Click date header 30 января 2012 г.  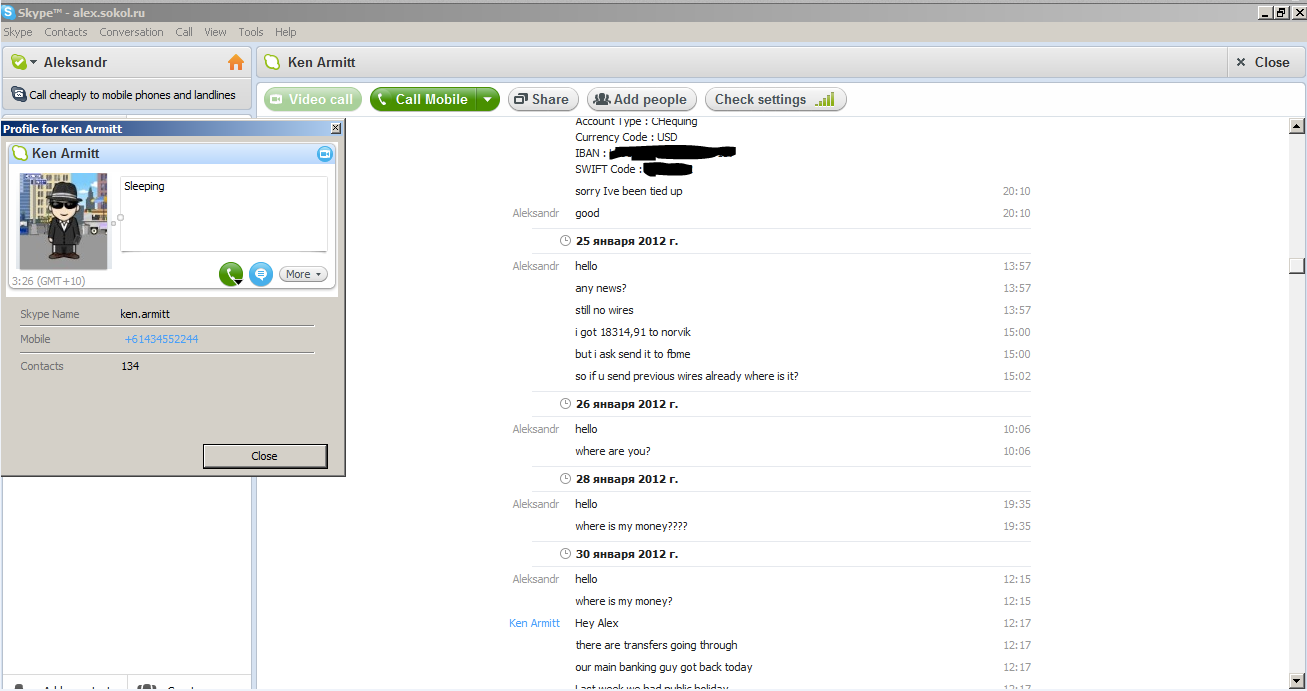point(627,554)
